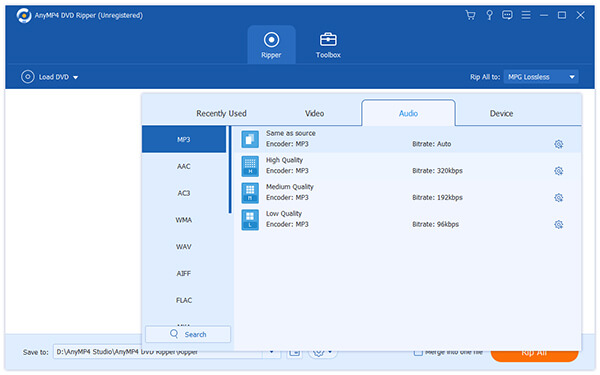This screenshot has height=375, width=600.
Task: Click the orange Rip All button
Action: (534, 353)
